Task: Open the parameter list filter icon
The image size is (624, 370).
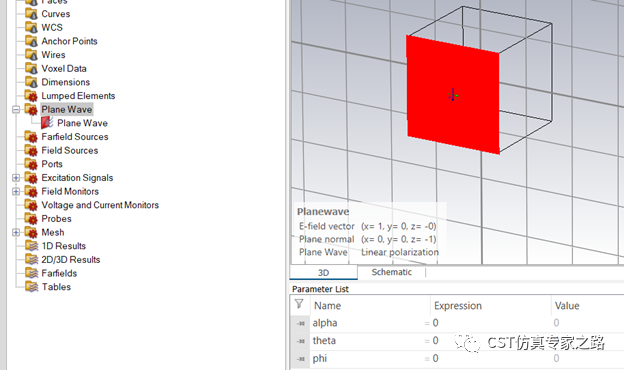Action: 299,305
